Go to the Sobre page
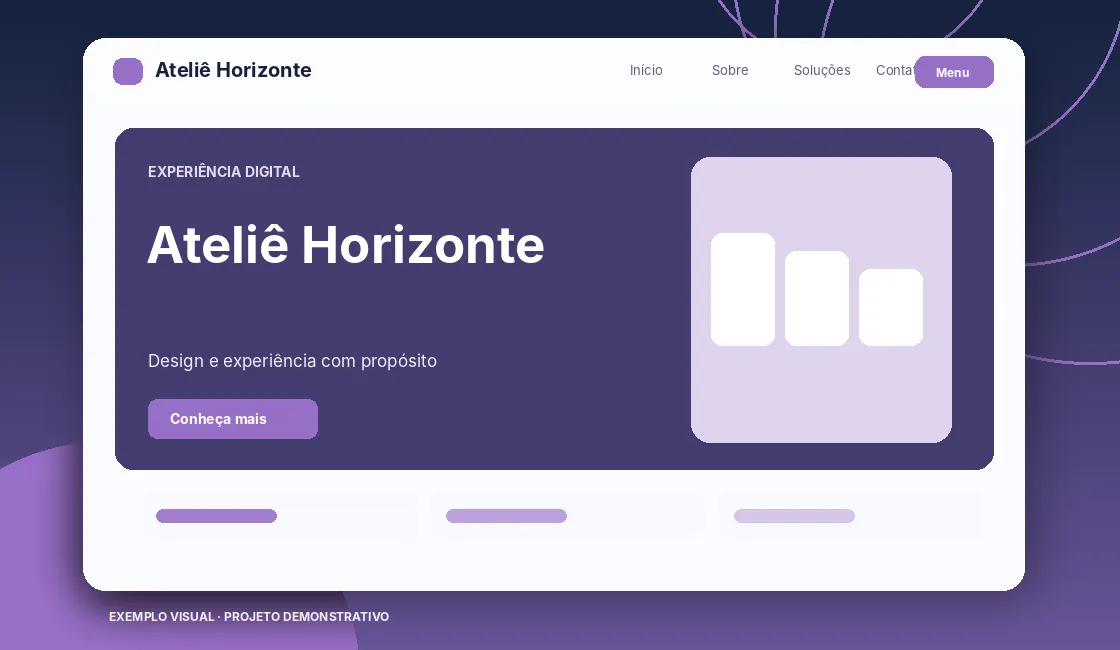 730,70
